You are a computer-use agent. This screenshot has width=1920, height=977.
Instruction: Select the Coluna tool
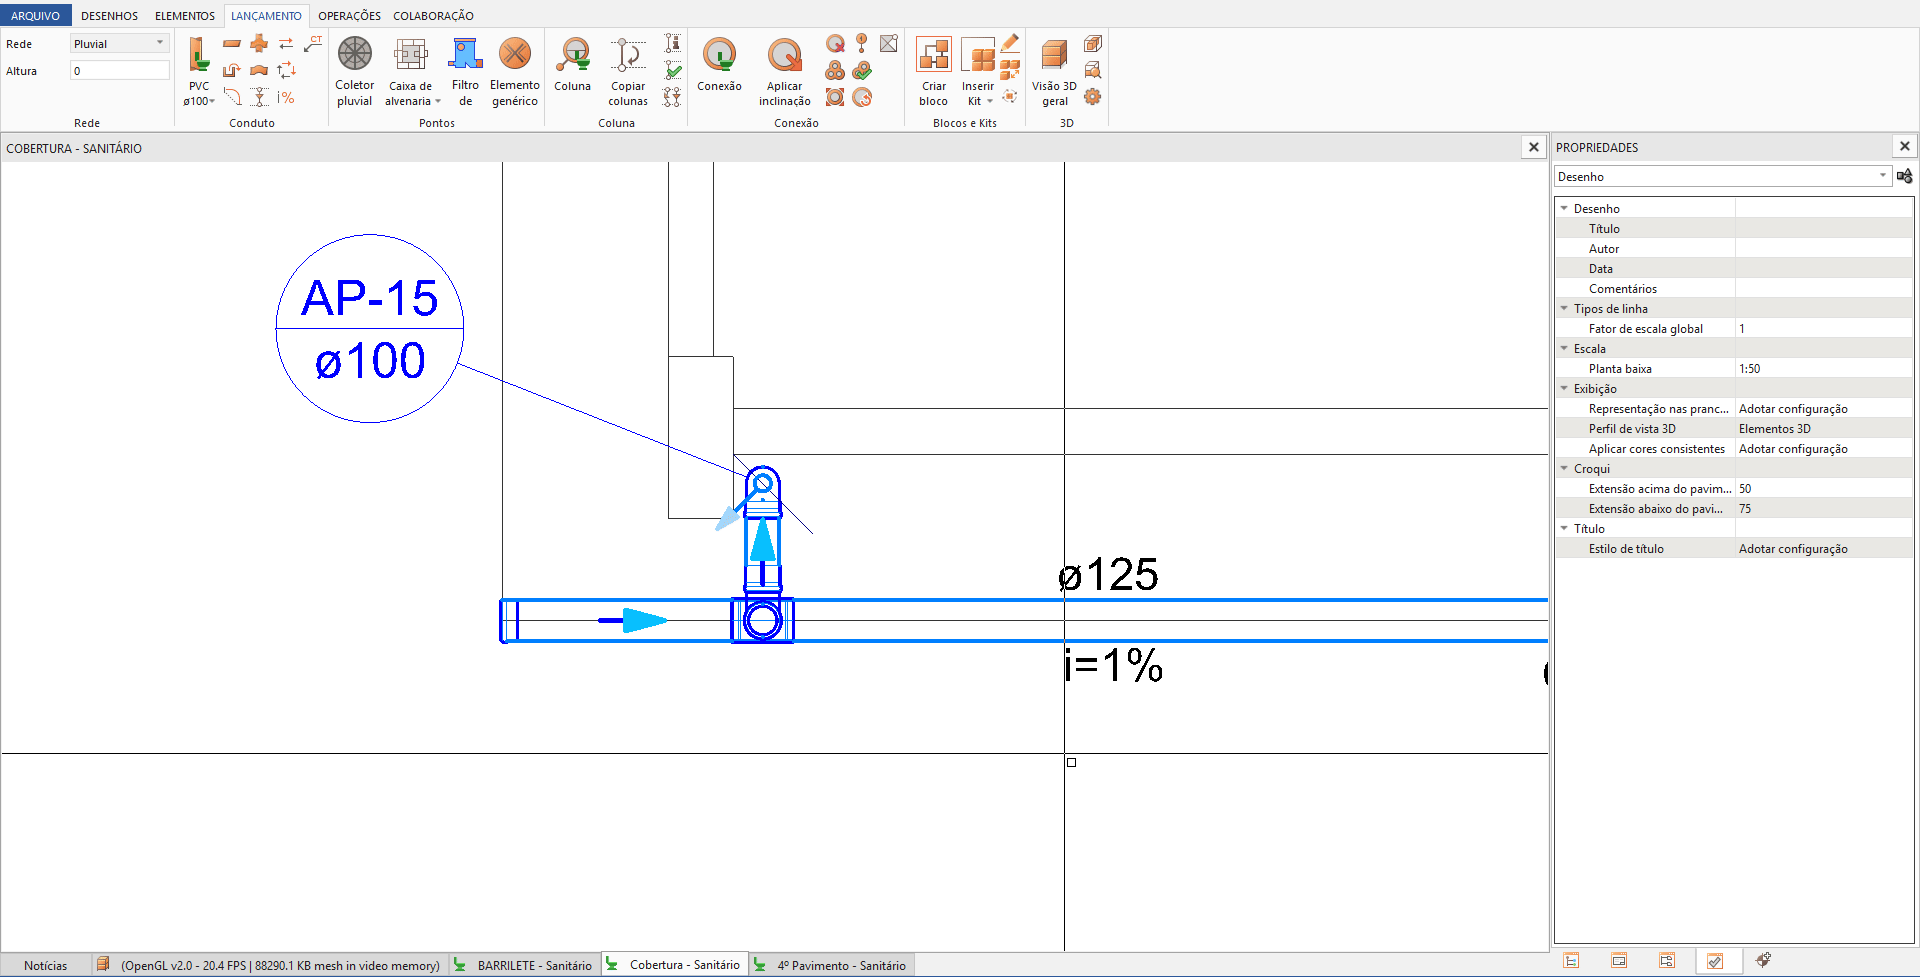(x=573, y=65)
